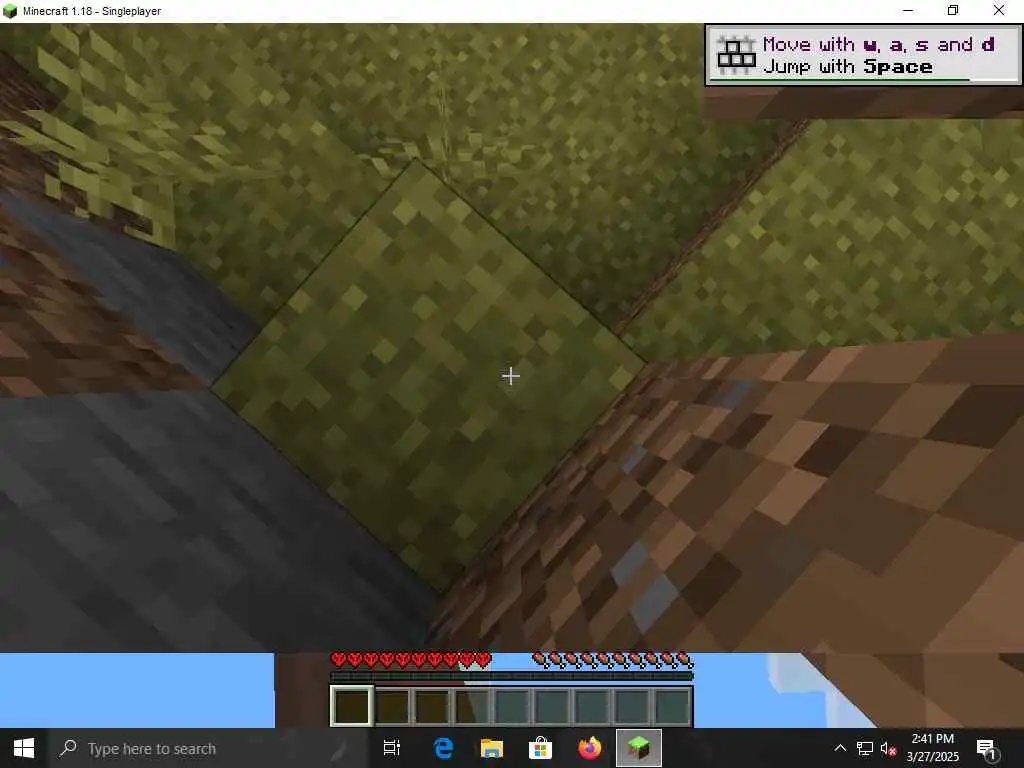Select the first hotbar slot
This screenshot has height=768, width=1024.
[351, 706]
